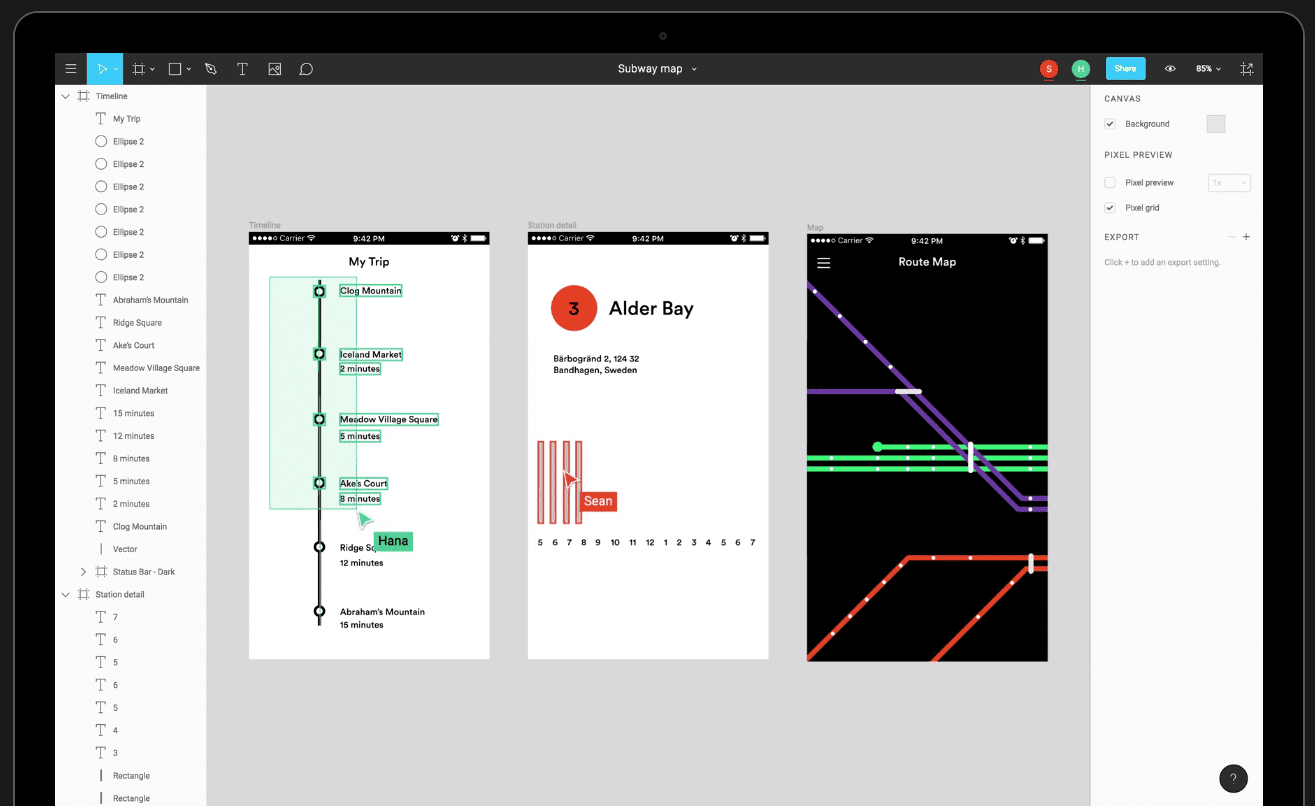Open the hamburger main menu
The height and width of the screenshot is (806, 1315).
(71, 69)
